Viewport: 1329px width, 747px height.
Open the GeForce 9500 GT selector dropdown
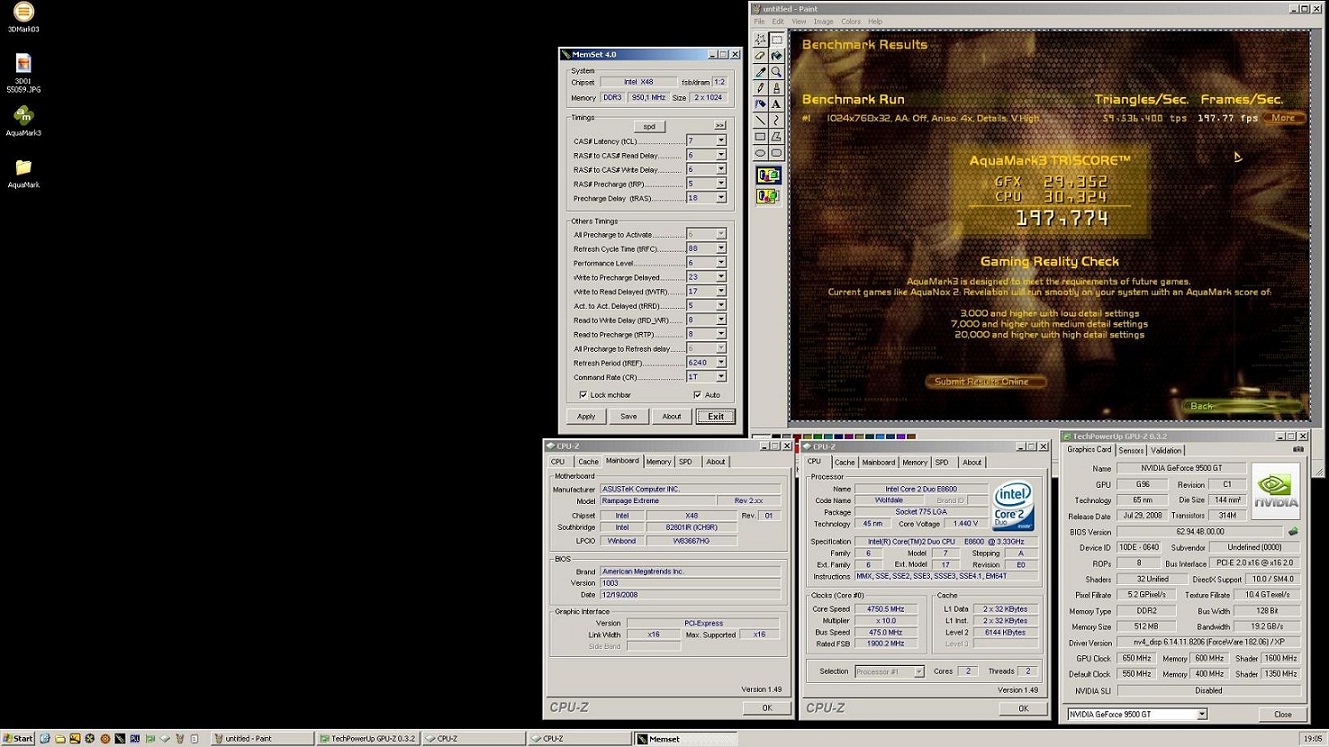(x=1202, y=714)
